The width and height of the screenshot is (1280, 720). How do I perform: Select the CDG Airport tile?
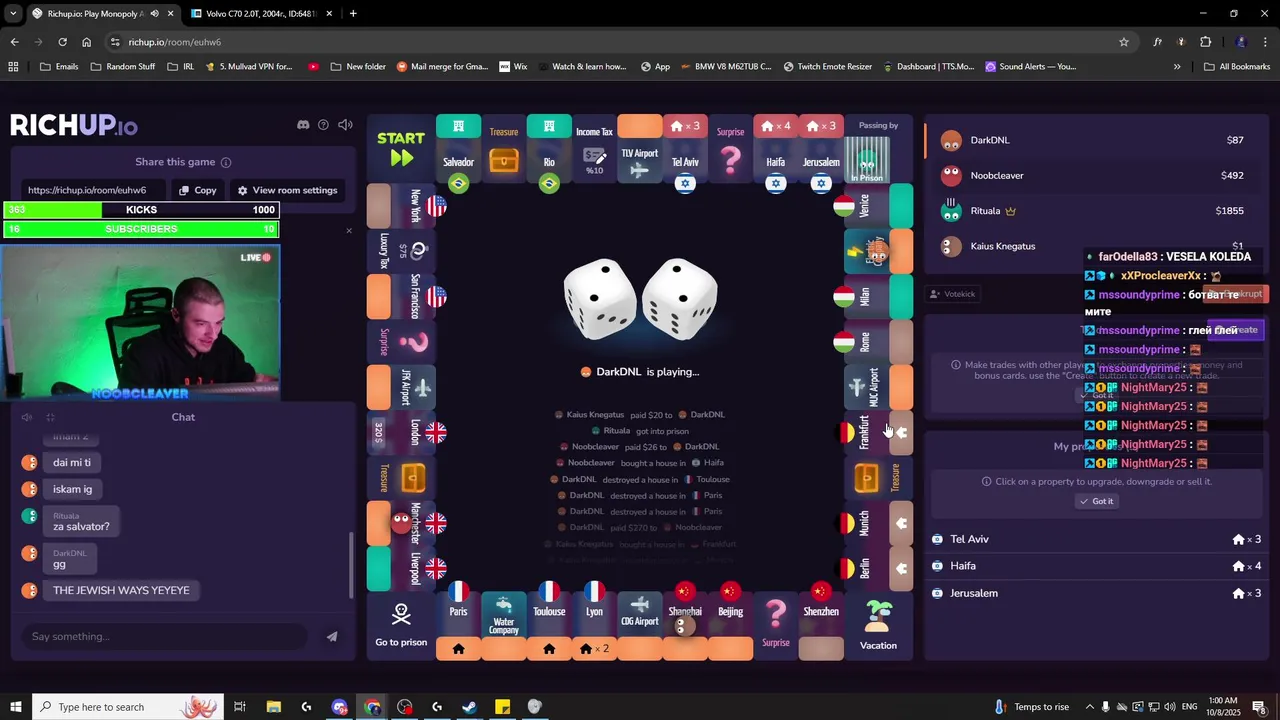pyautogui.click(x=640, y=626)
